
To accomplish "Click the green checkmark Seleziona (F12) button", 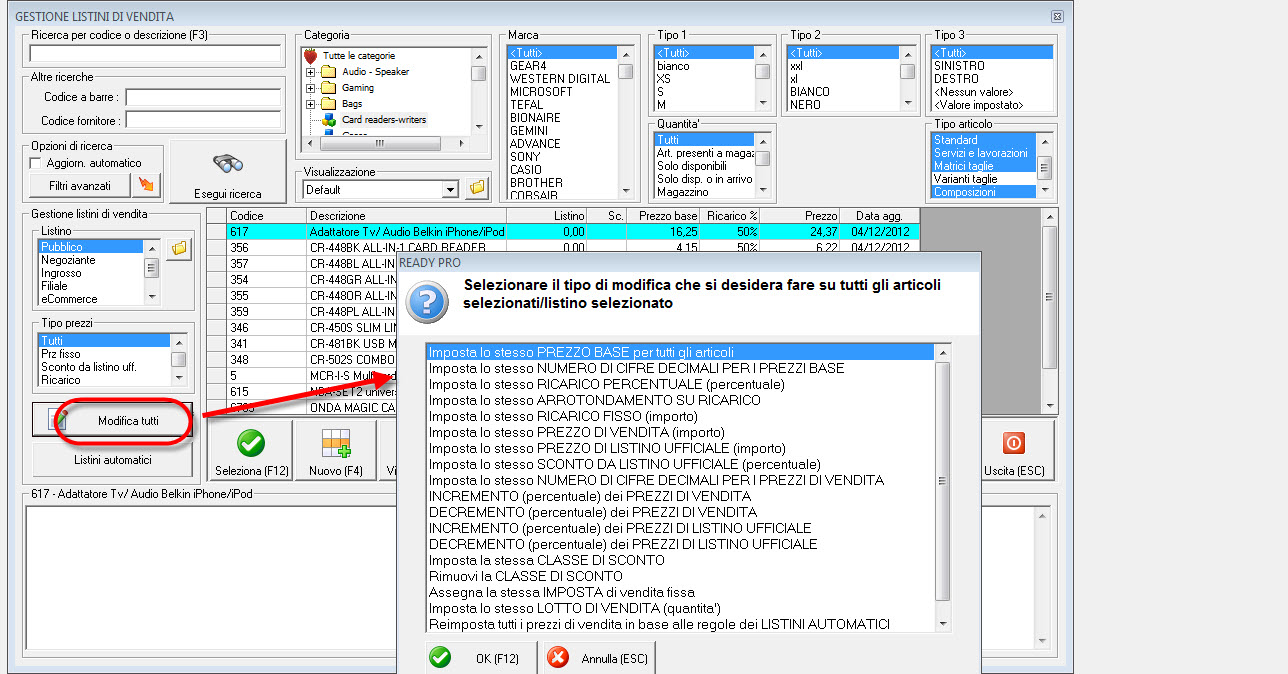I will click(x=250, y=452).
